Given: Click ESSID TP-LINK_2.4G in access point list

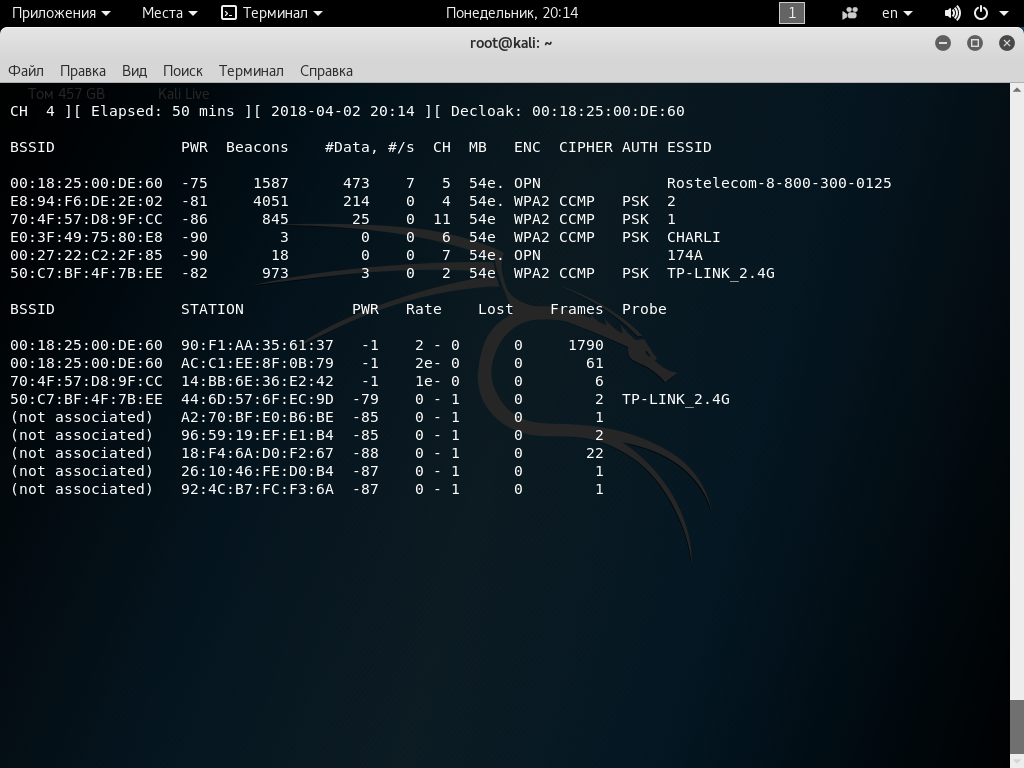Looking at the screenshot, I should click(720, 273).
